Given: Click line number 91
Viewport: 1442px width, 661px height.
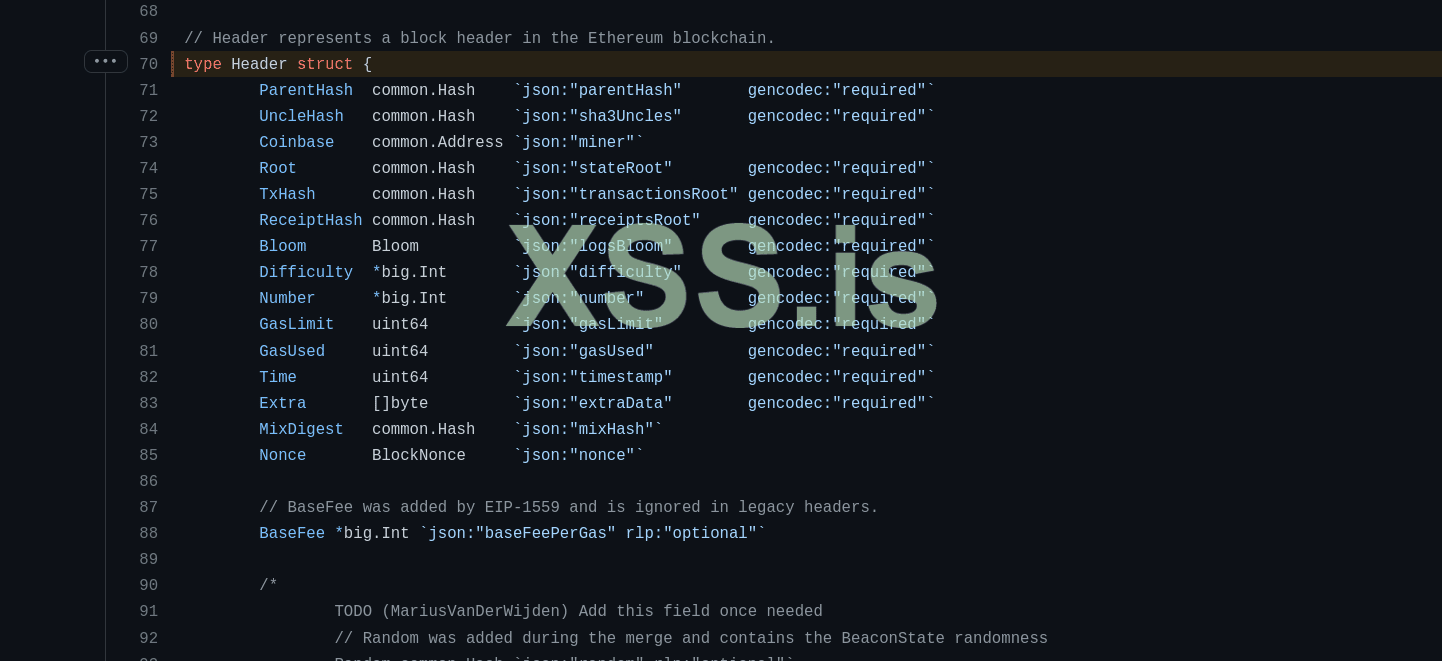Looking at the screenshot, I should point(148,612).
